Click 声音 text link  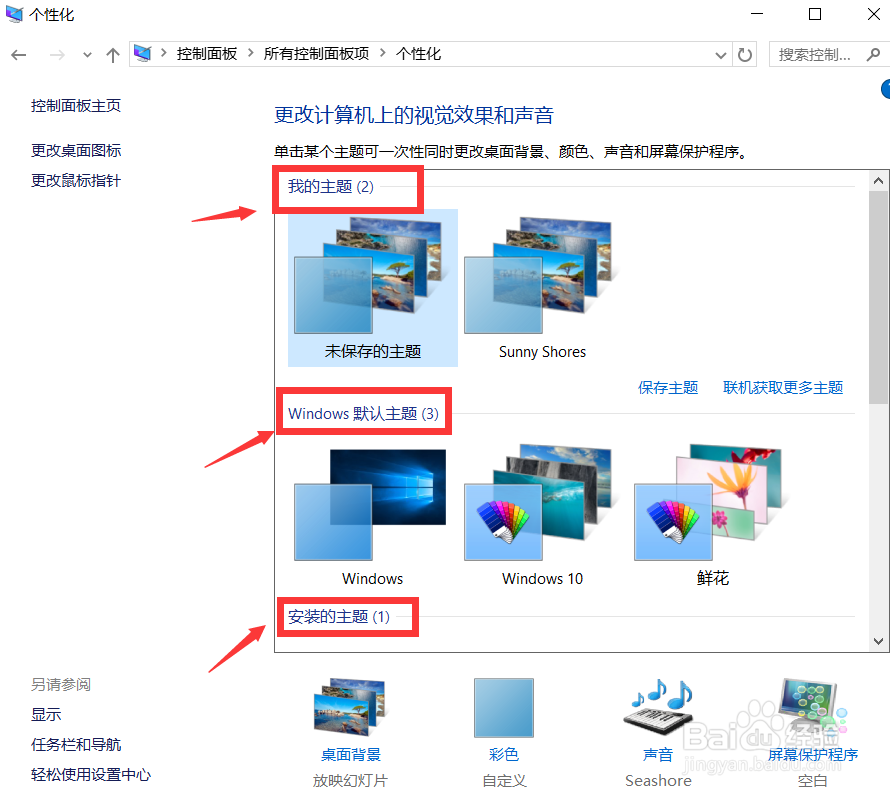coord(658,755)
